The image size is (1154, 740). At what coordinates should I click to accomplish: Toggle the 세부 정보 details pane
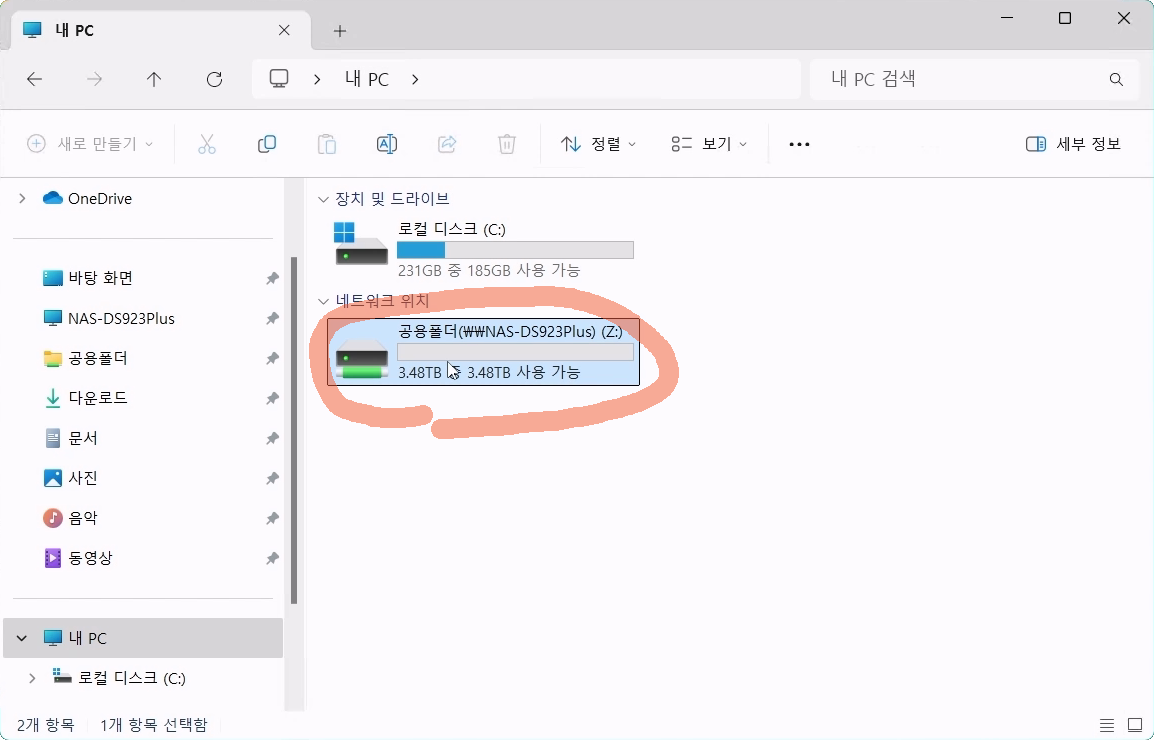pyautogui.click(x=1074, y=144)
